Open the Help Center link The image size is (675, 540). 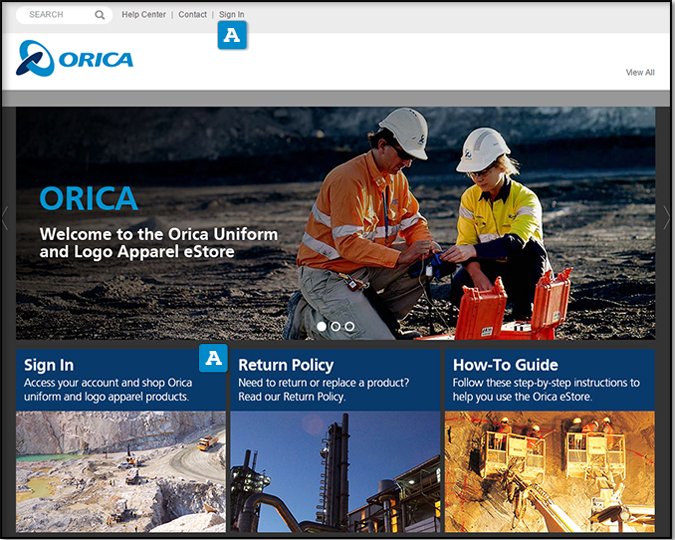(144, 15)
